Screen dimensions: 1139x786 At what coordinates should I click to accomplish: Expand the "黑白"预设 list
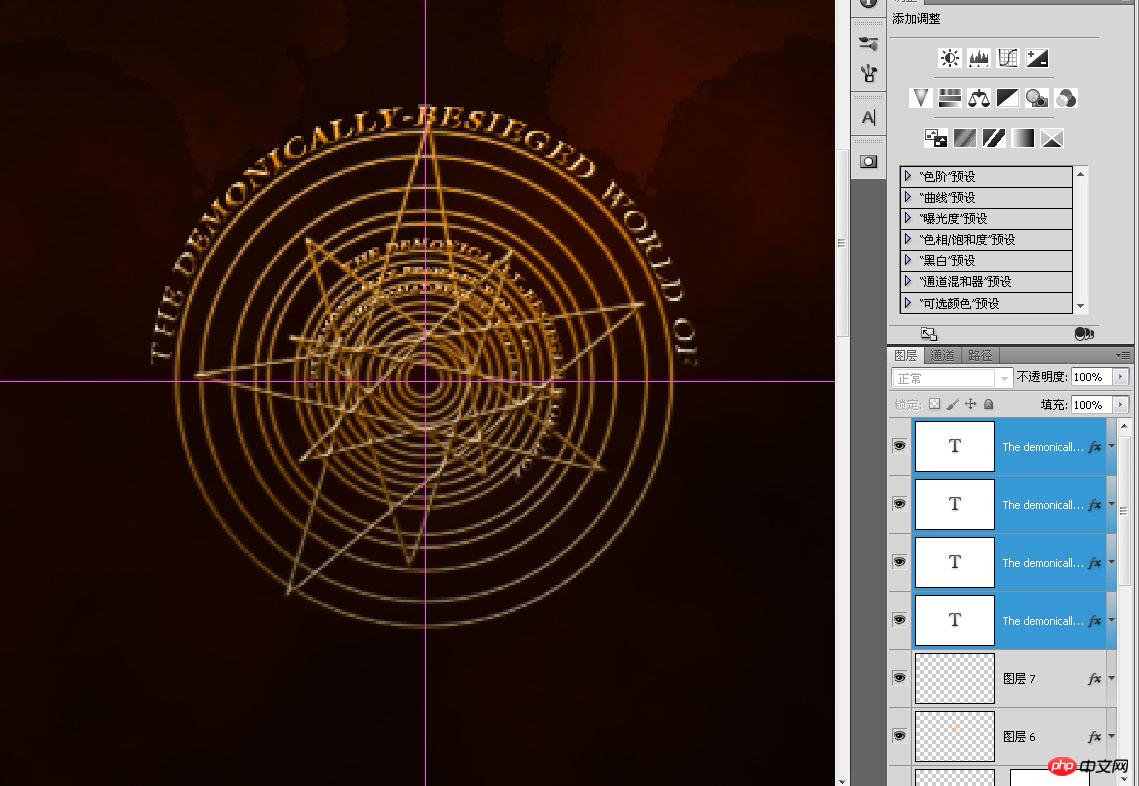pos(908,260)
